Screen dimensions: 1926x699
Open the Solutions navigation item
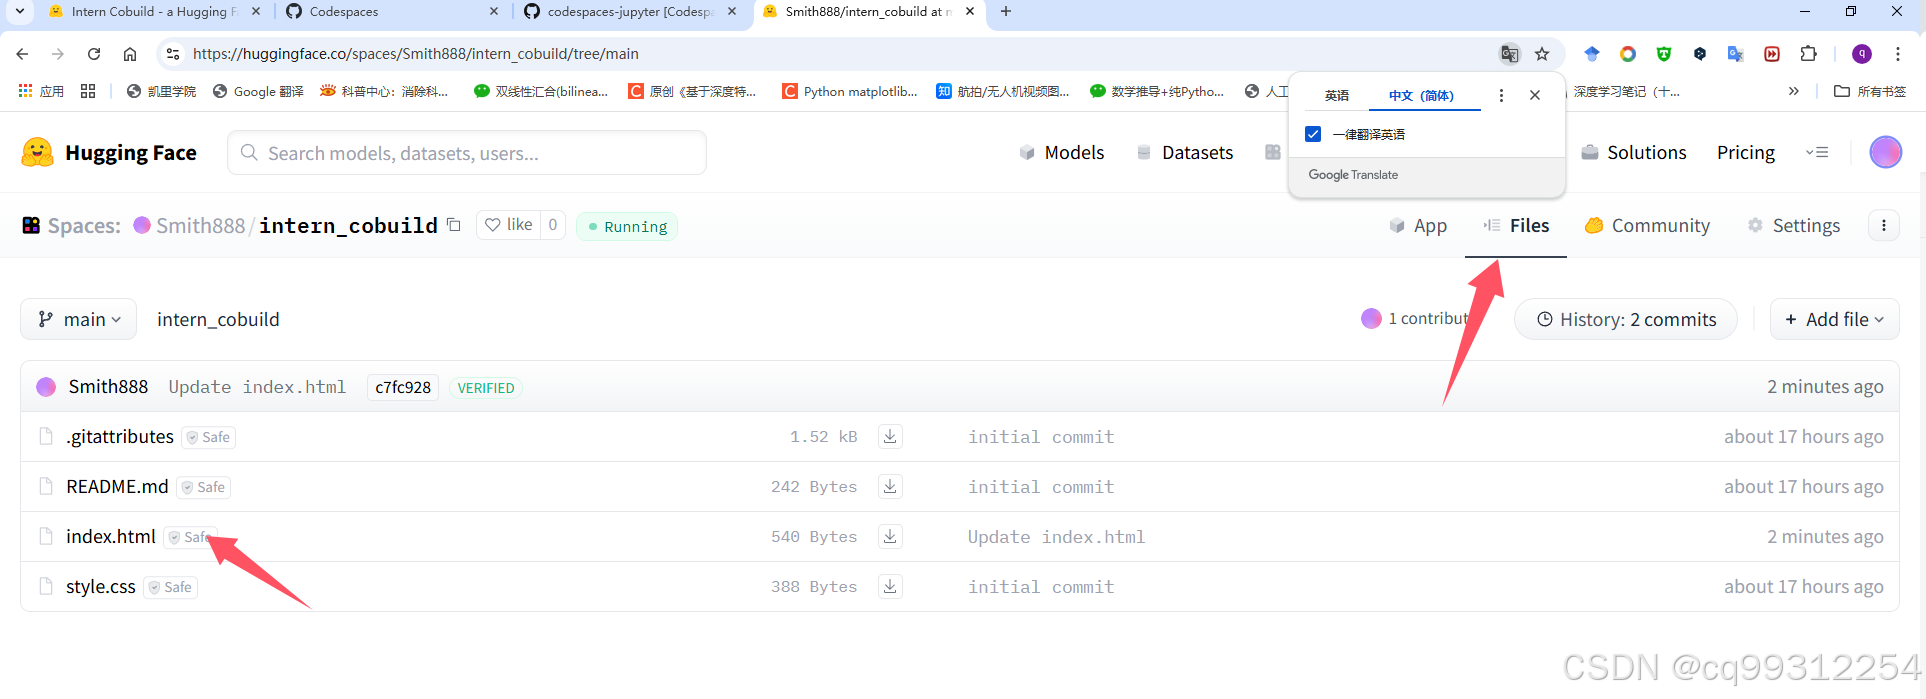pyautogui.click(x=1634, y=152)
